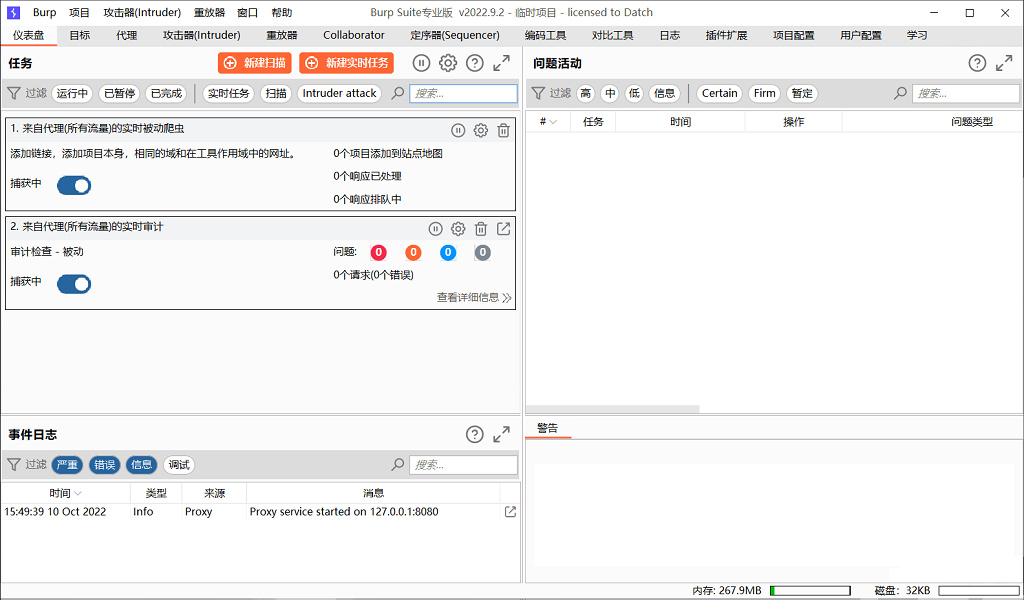The width and height of the screenshot is (1024, 600).
Task: Switch to the Collaborator tab
Action: pyautogui.click(x=354, y=35)
